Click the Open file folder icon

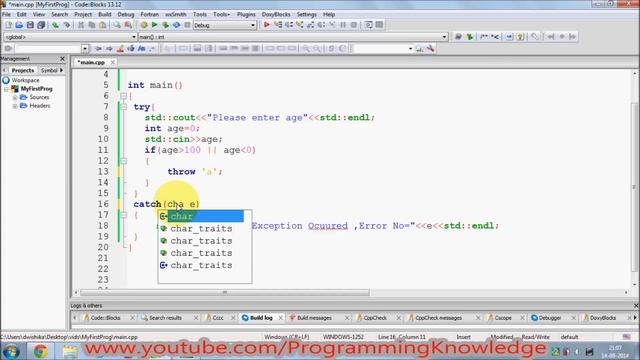click(x=19, y=25)
